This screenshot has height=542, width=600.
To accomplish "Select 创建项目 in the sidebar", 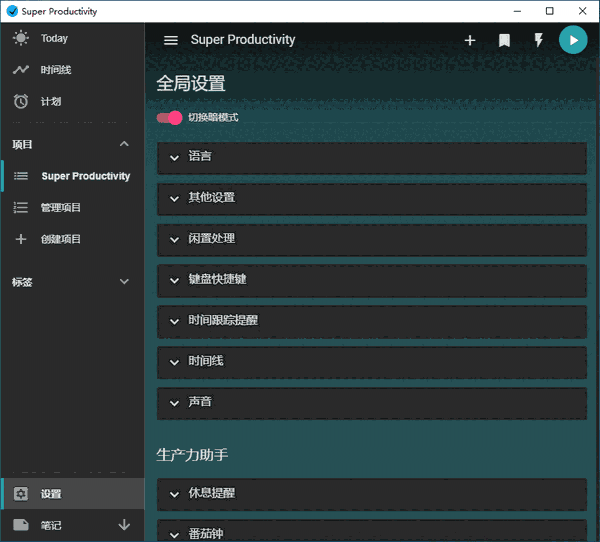I will click(73, 239).
